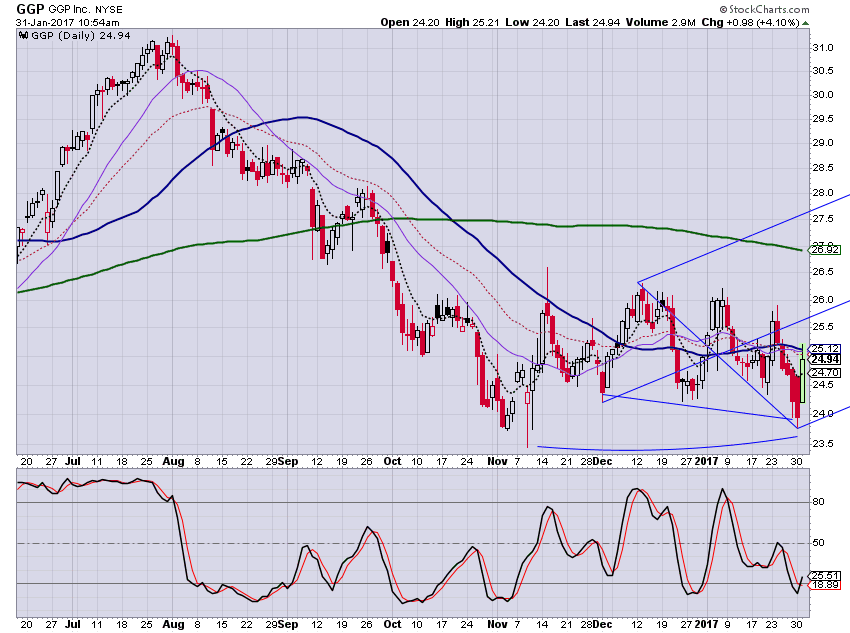Click the Aug label on price chart date axis

[173, 461]
